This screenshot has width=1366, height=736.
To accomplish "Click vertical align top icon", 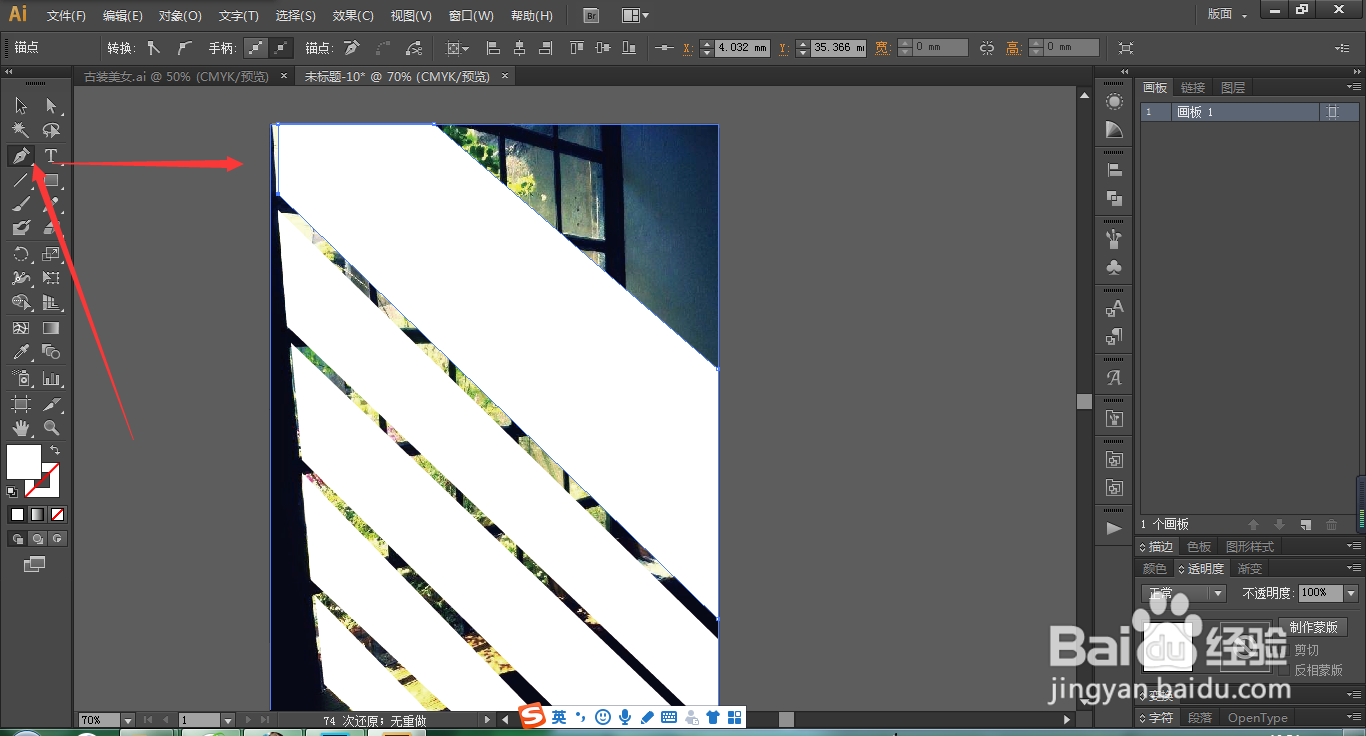I will point(577,47).
